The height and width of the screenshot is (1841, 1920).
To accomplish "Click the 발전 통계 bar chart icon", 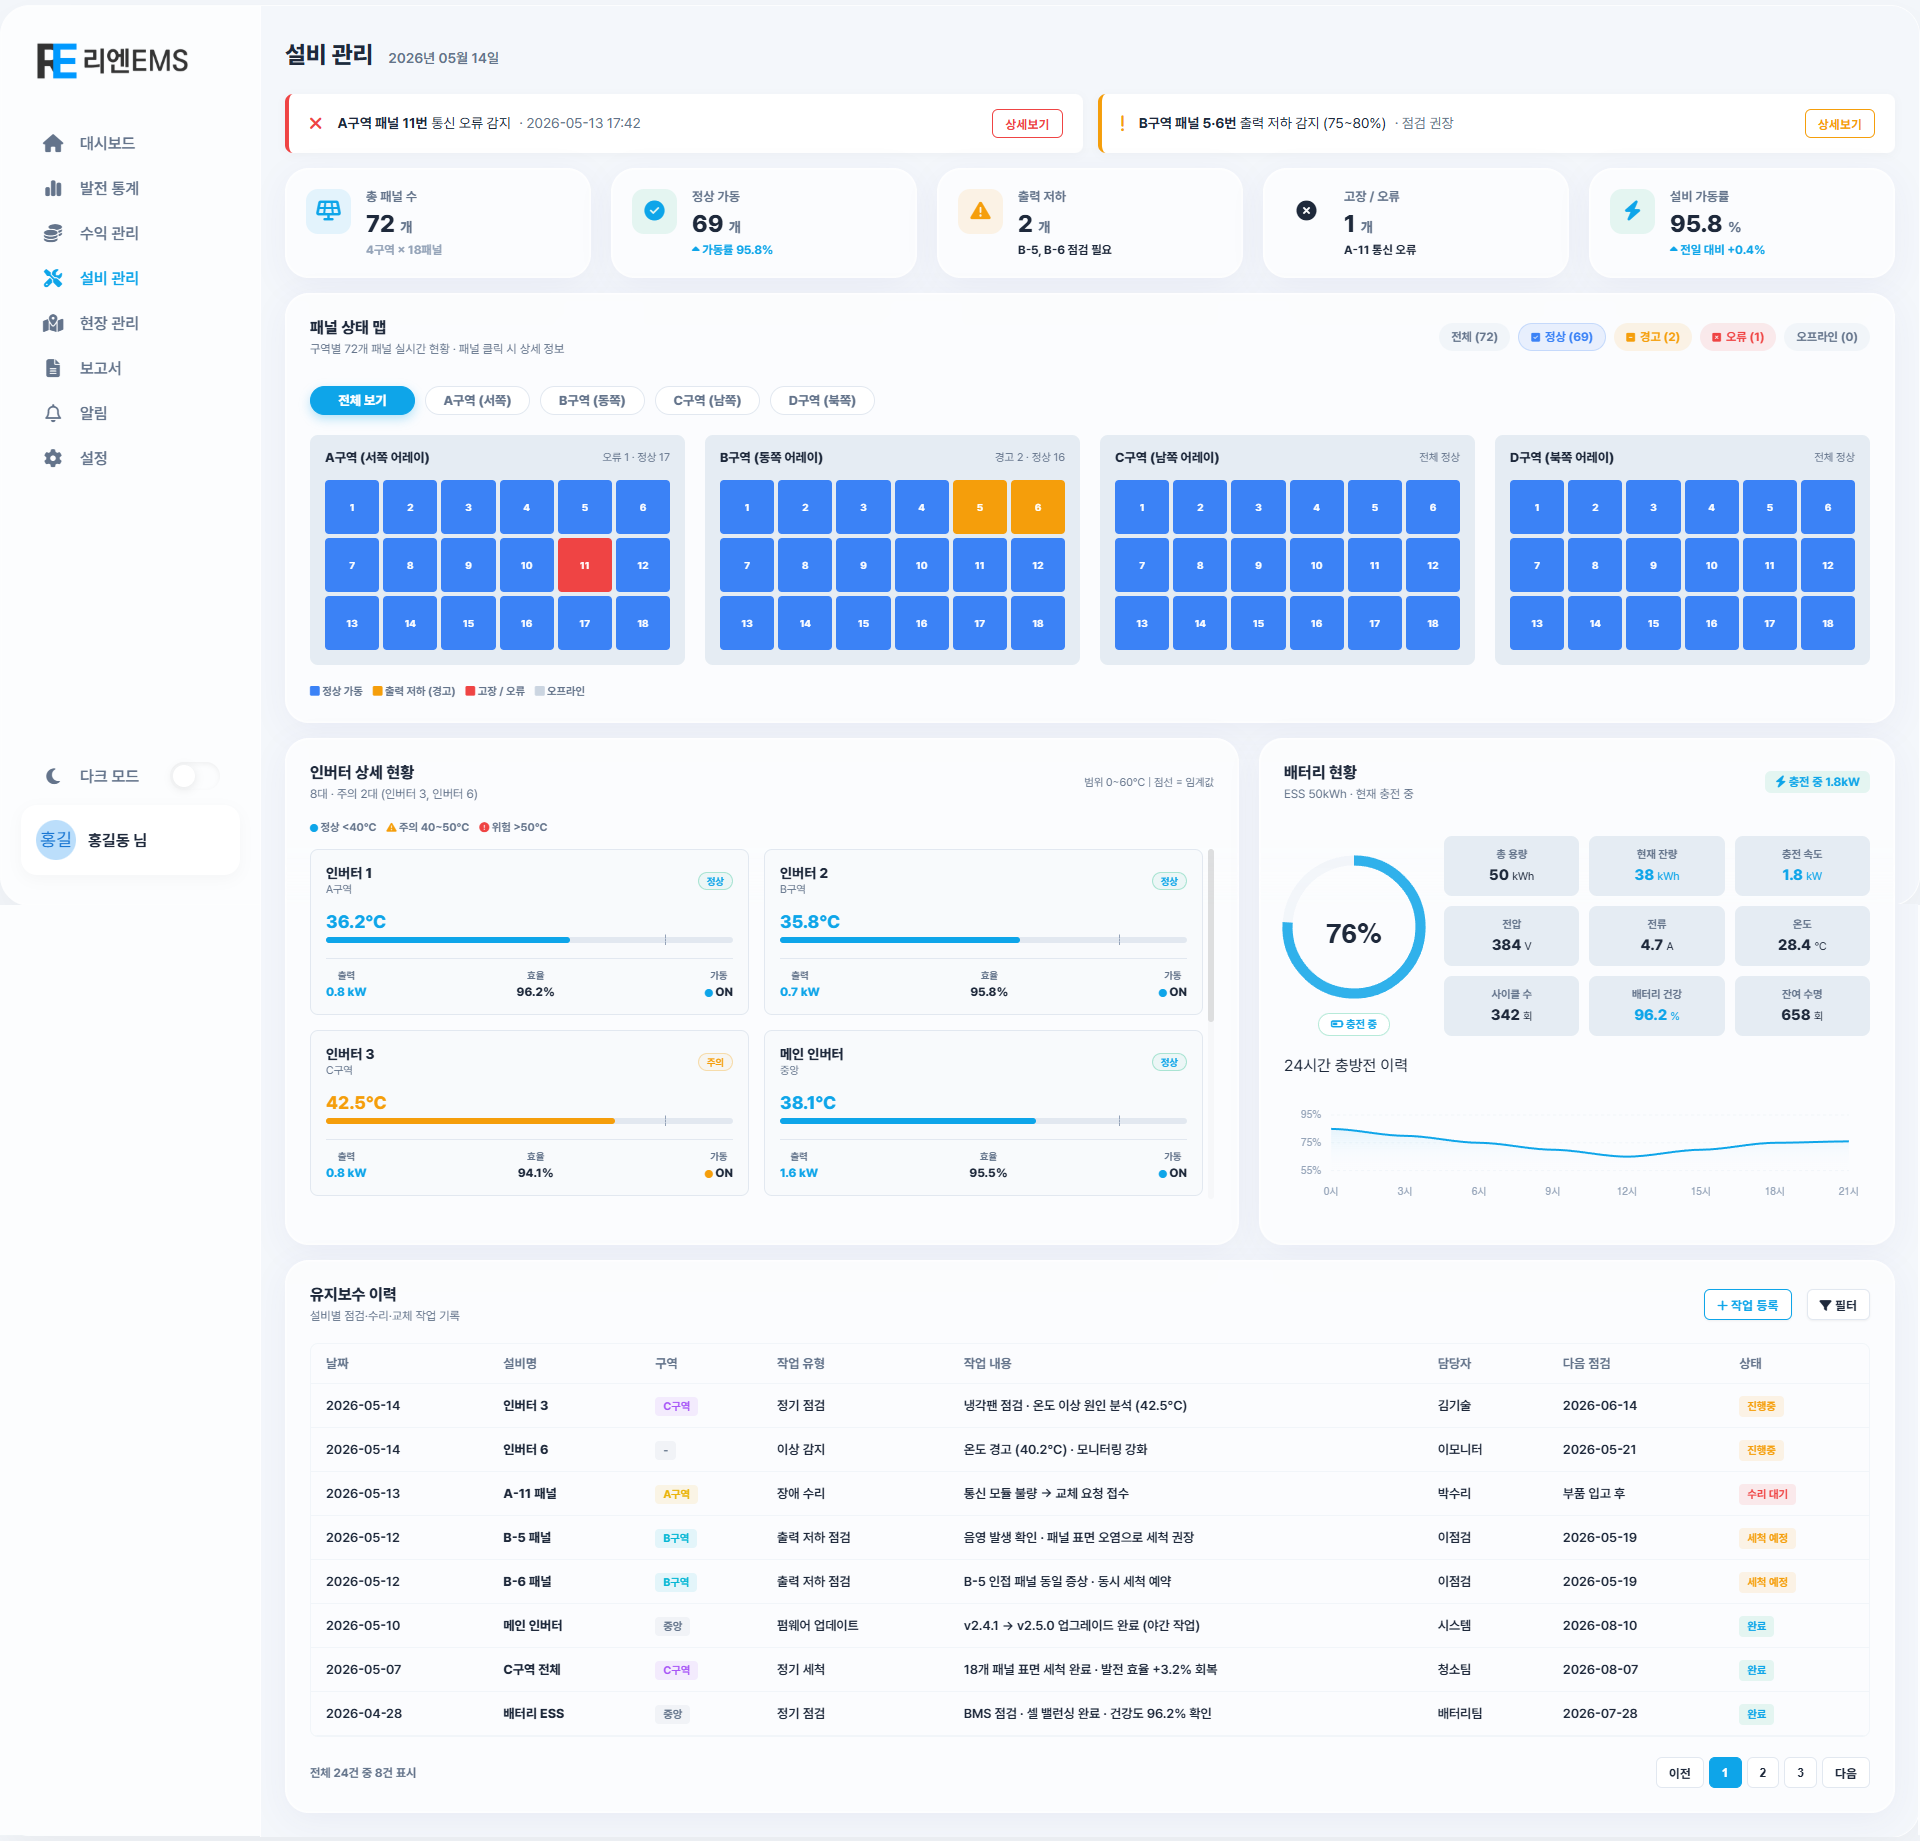I will 53,188.
